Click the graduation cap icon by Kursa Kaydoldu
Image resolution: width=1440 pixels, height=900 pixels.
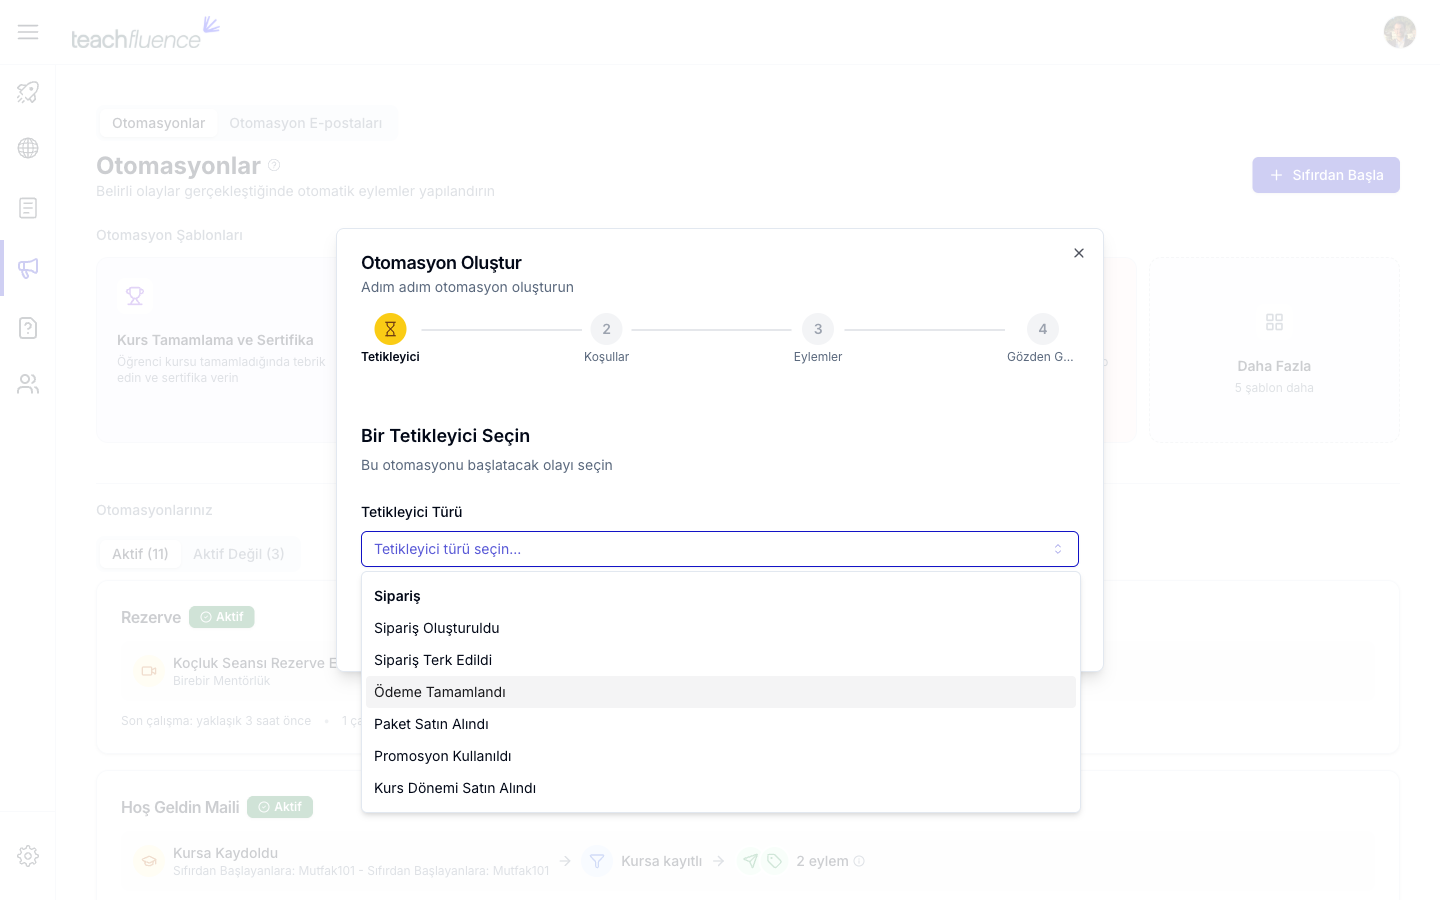[149, 861]
